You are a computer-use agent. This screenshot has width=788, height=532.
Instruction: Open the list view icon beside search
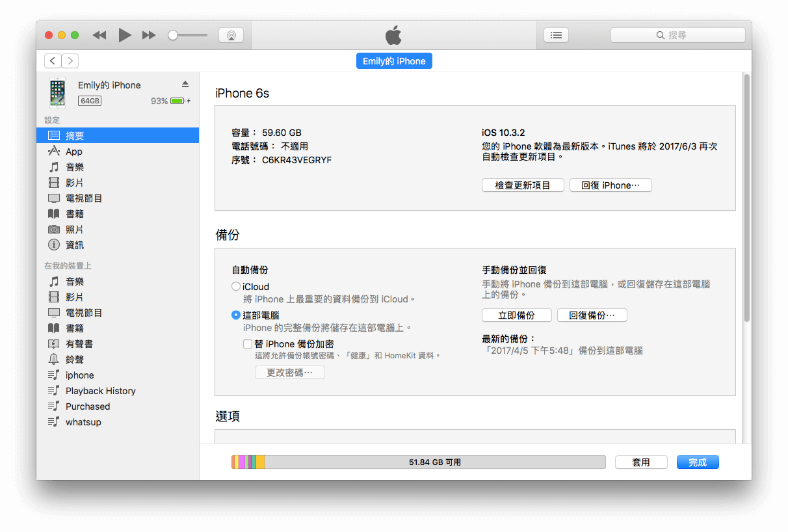pyautogui.click(x=556, y=35)
